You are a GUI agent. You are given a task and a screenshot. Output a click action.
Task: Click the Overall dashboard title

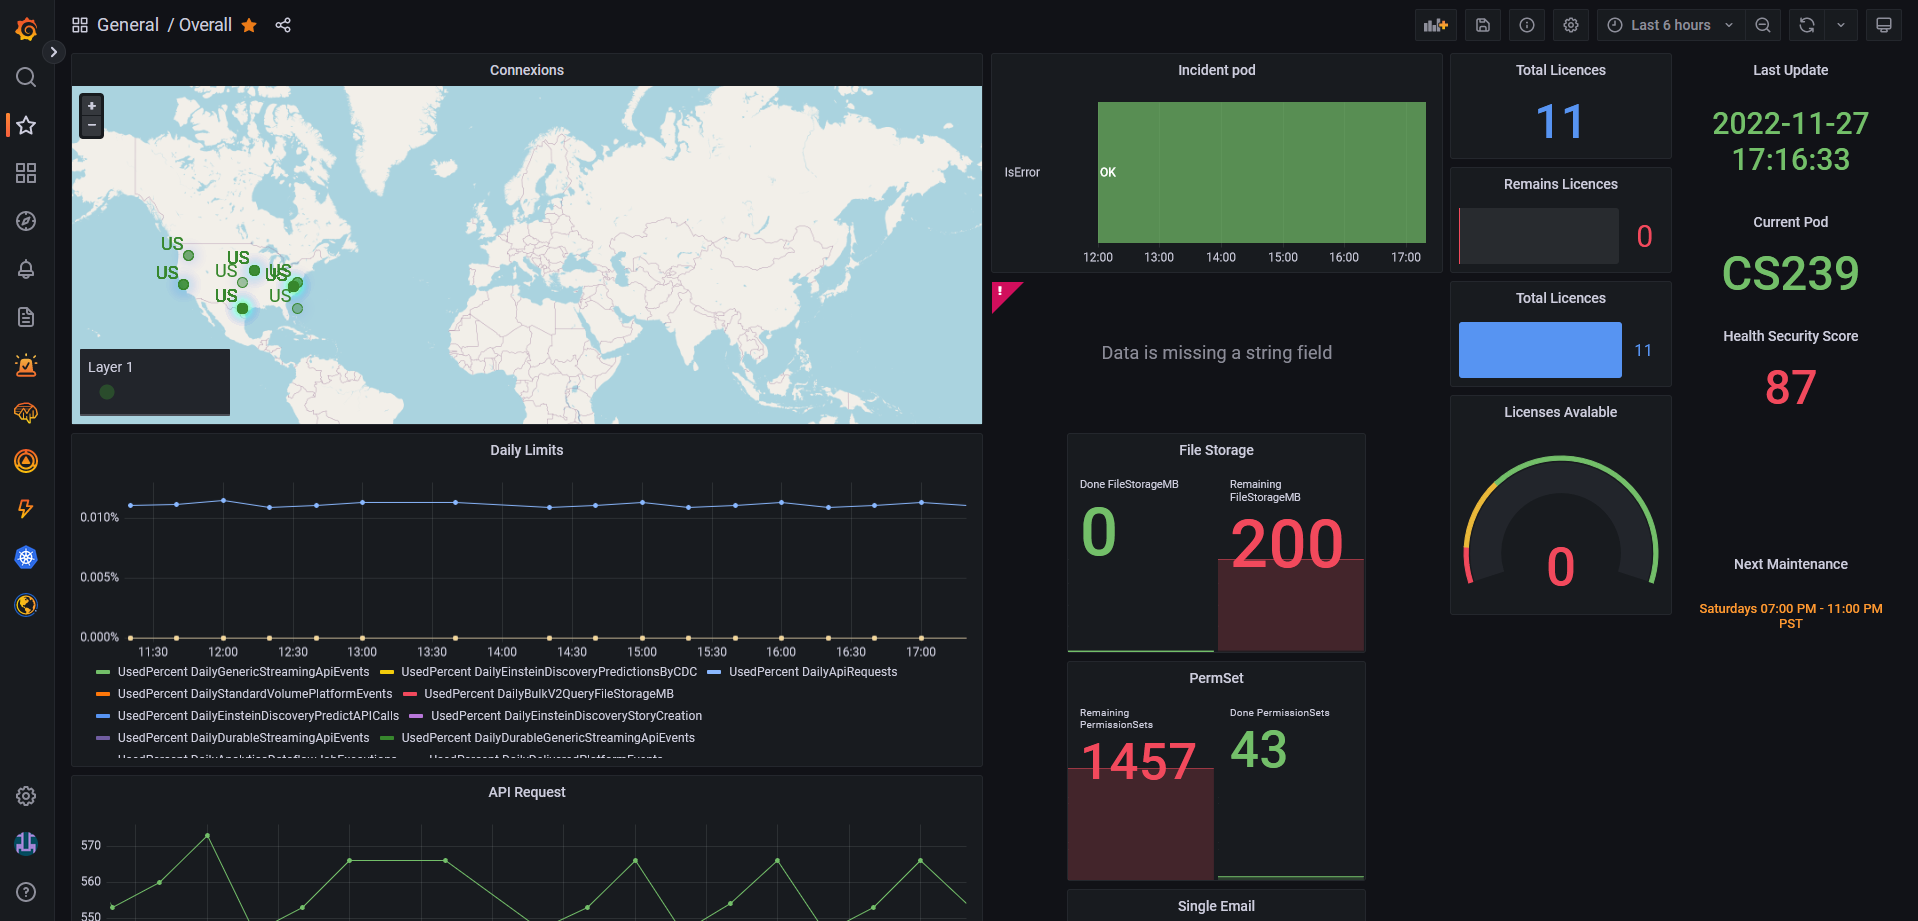[205, 25]
